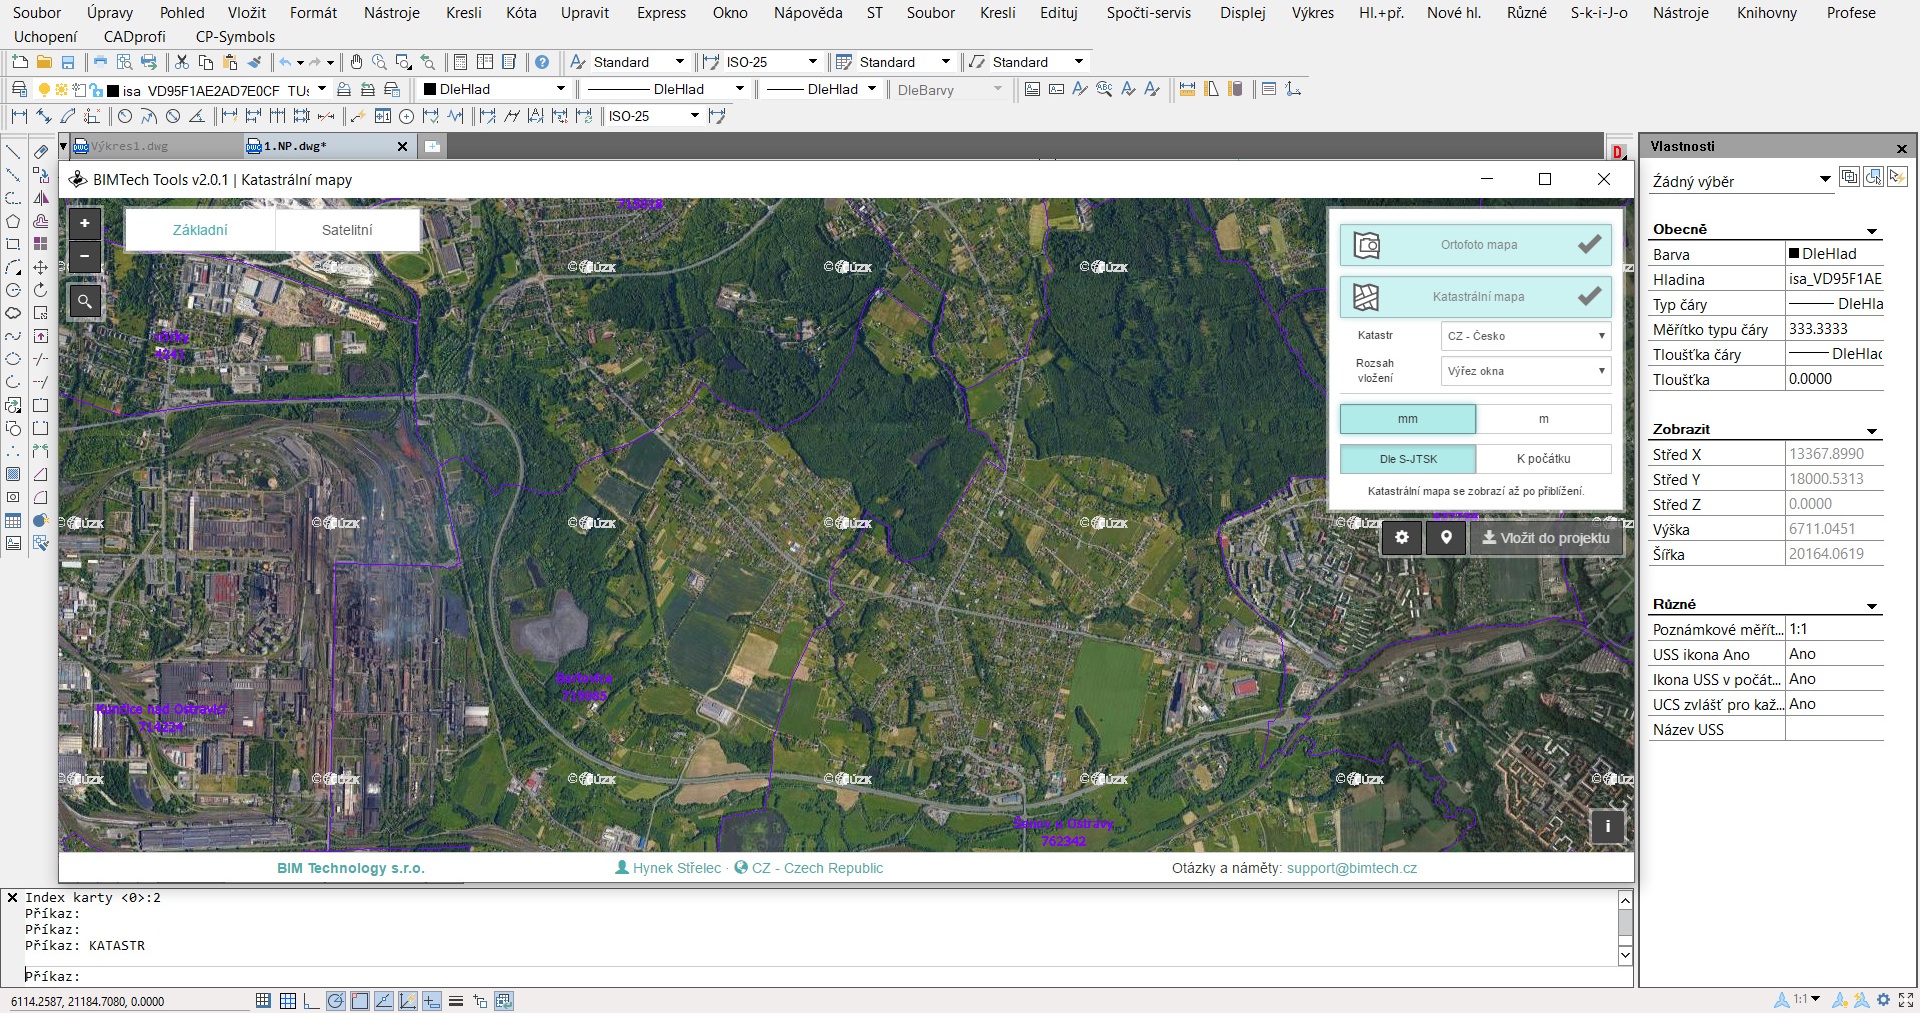
Task: Toggle the Ortofoto mapa layer
Action: point(1476,245)
